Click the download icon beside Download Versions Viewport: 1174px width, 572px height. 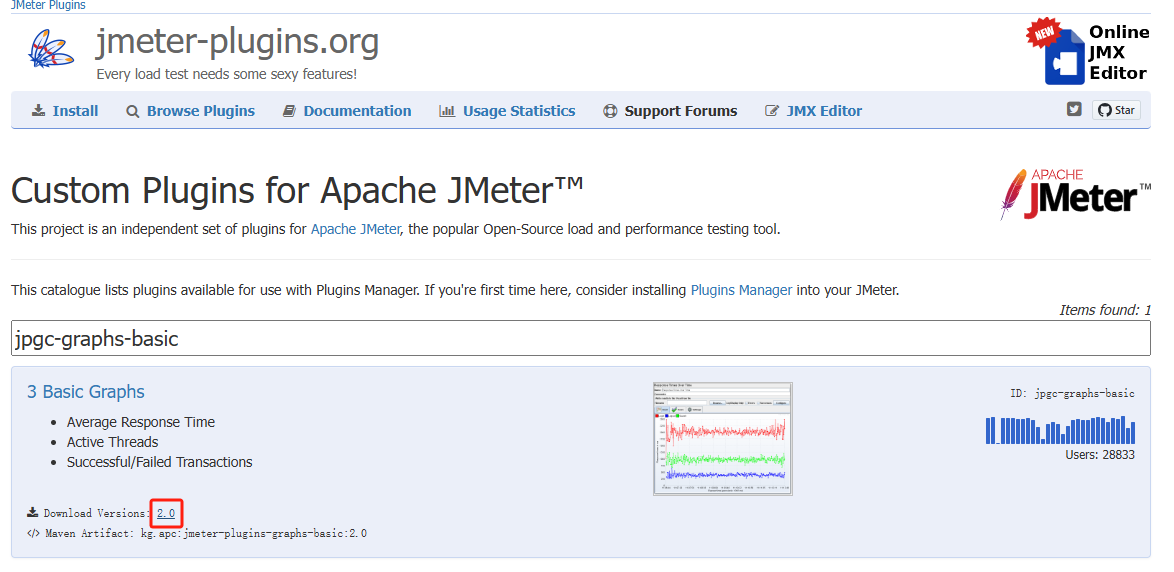(32, 513)
